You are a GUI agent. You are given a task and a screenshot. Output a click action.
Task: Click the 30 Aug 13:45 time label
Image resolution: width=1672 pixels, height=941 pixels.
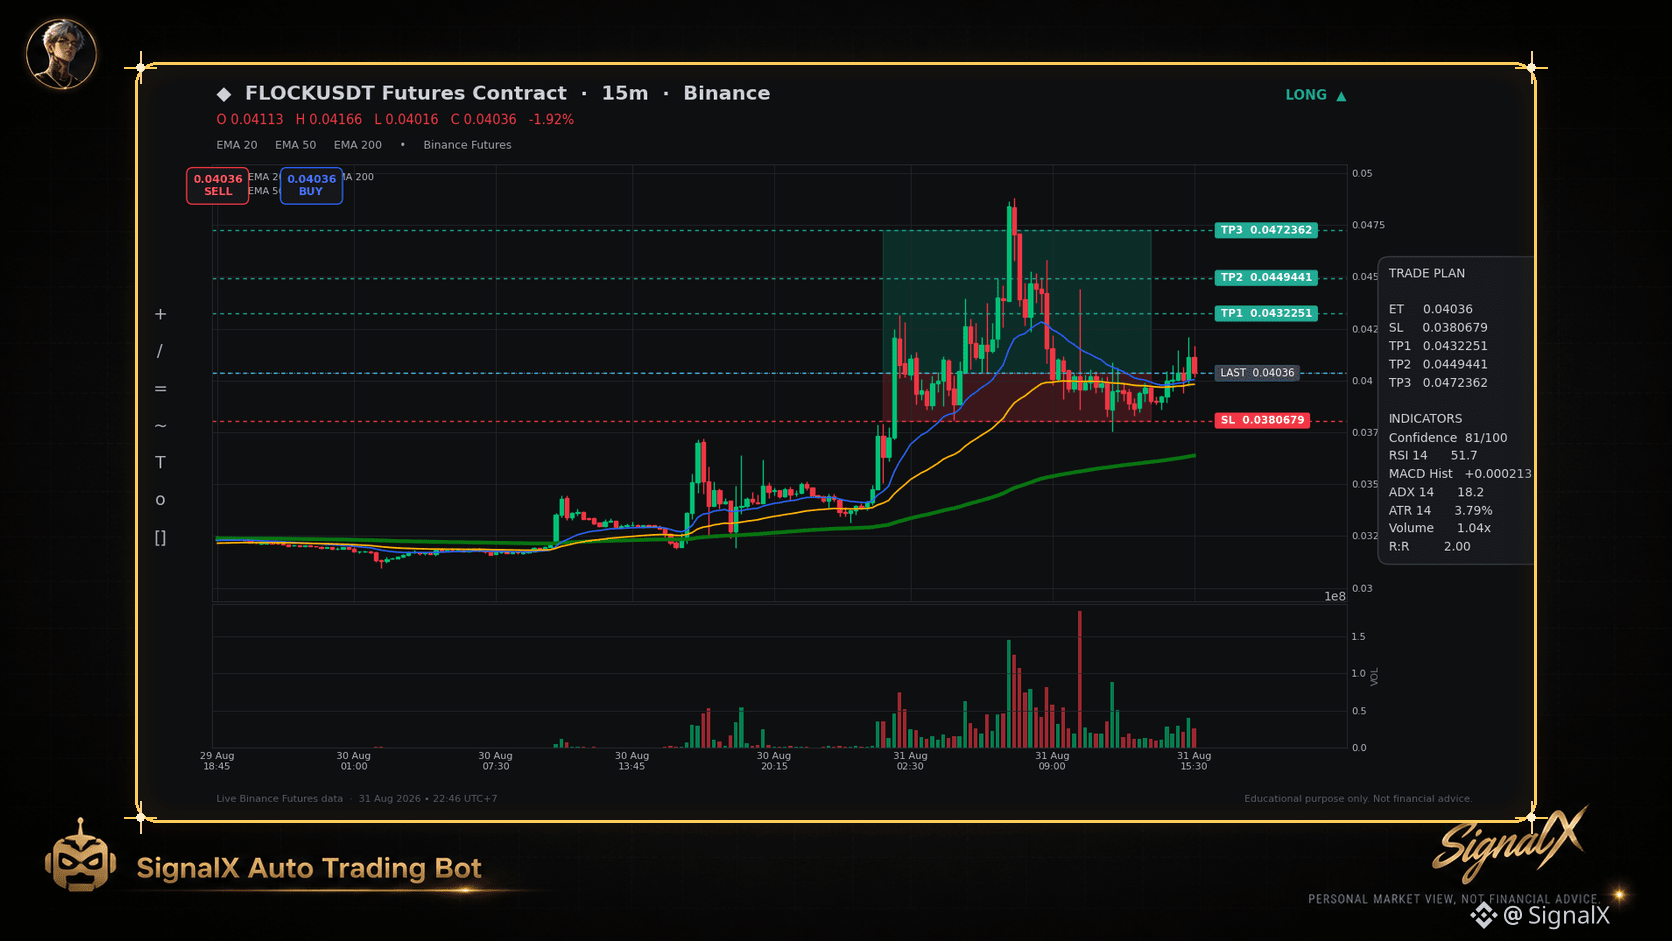click(632, 761)
